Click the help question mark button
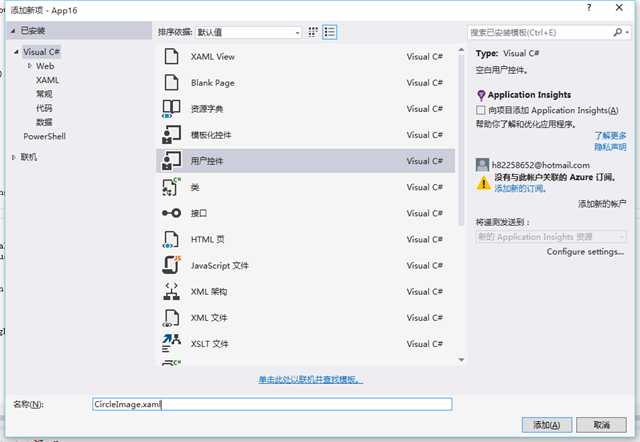This screenshot has width=640, height=442. pos(589,8)
